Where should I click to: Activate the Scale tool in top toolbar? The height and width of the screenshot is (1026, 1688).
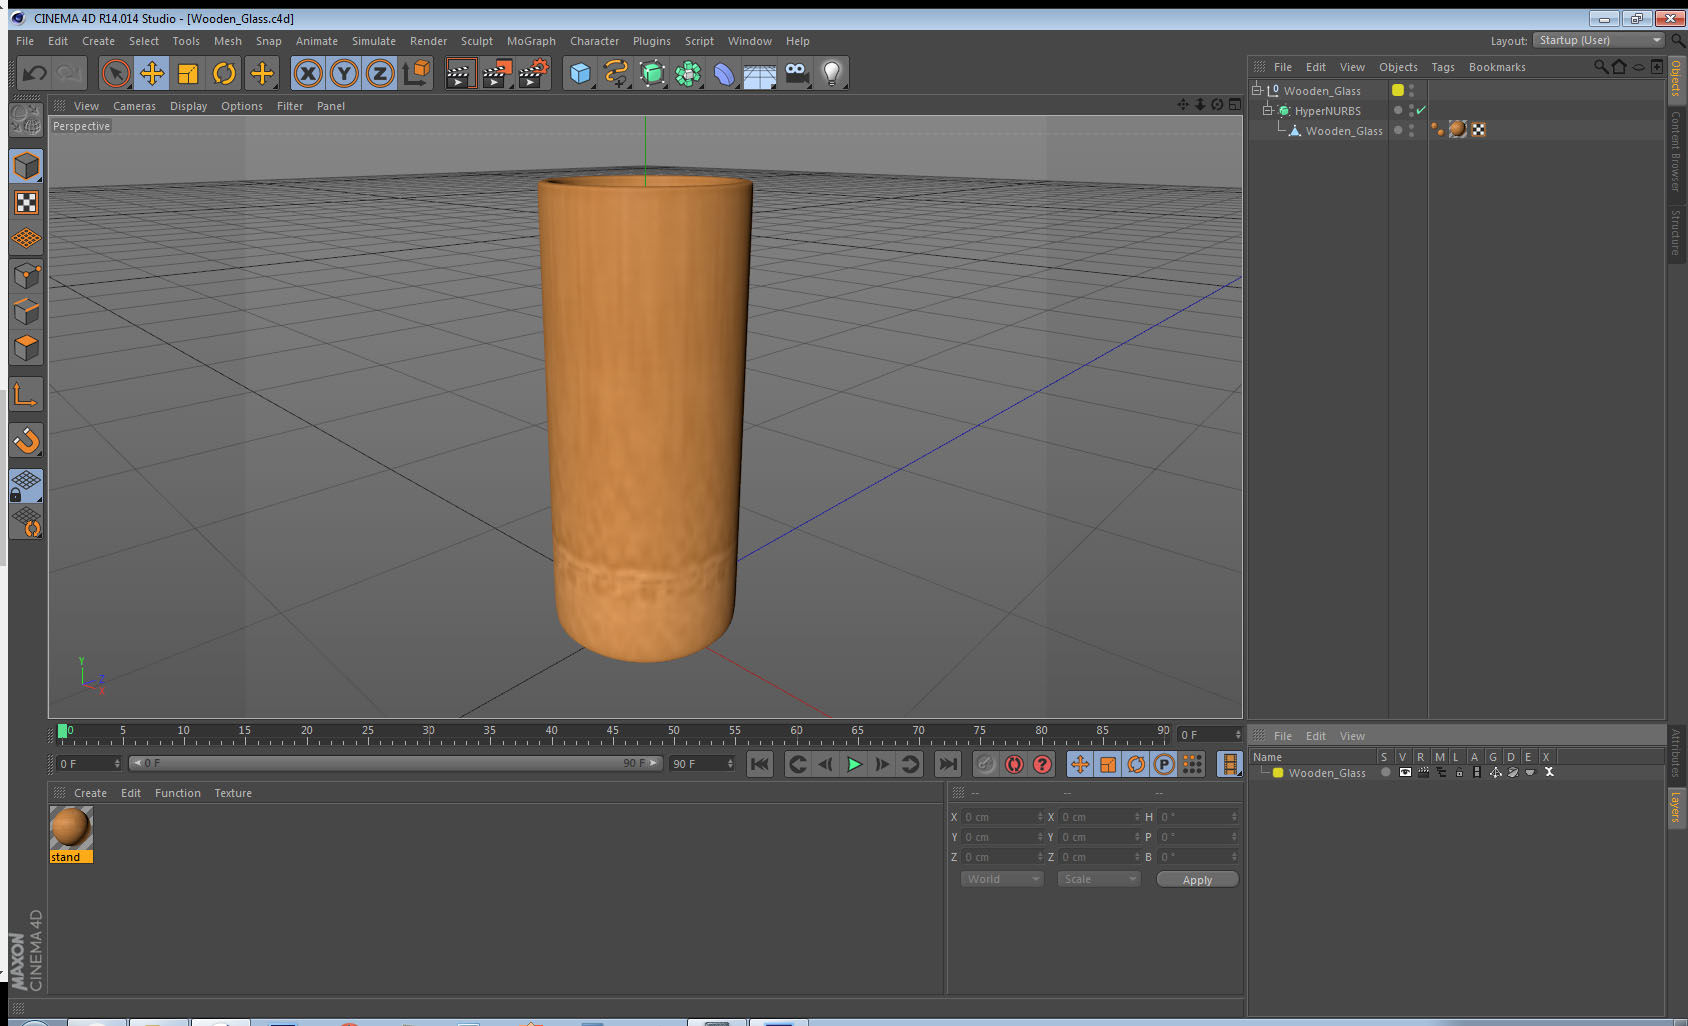coord(188,73)
